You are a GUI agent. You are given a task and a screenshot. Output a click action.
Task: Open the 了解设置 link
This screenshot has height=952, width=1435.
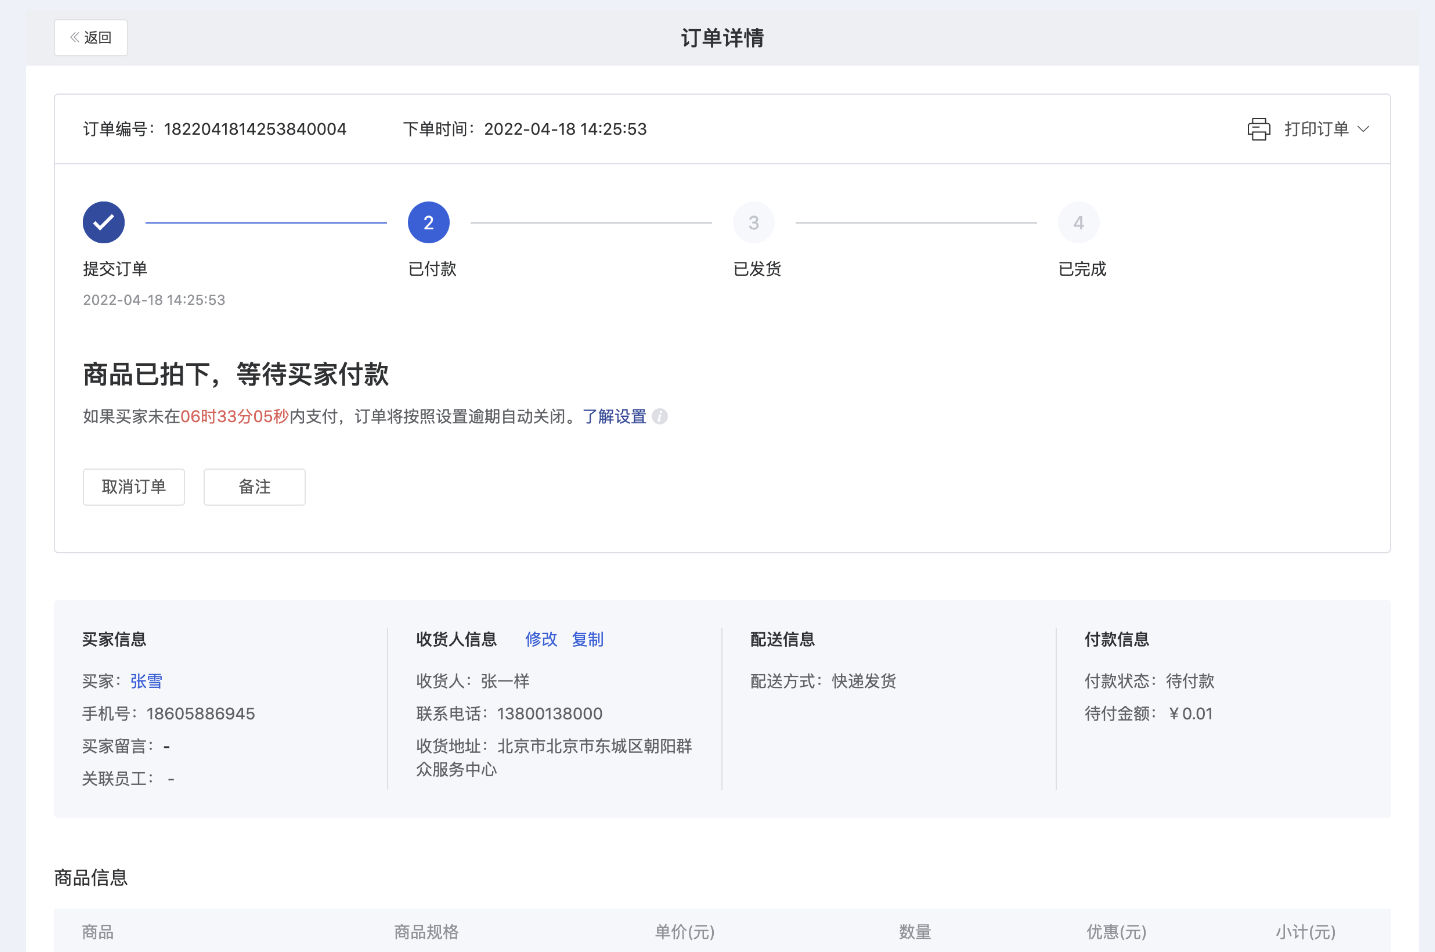(x=615, y=417)
